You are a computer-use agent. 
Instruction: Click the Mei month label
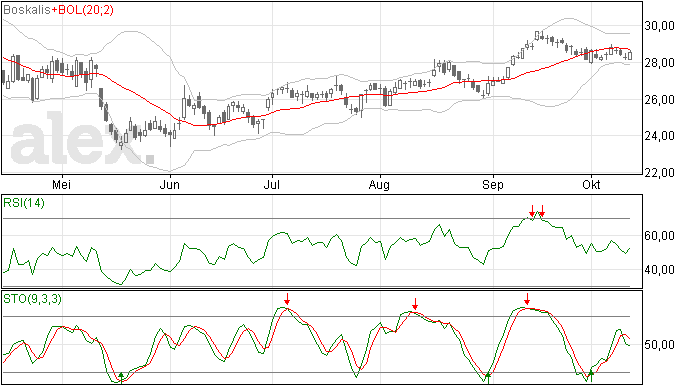point(62,184)
